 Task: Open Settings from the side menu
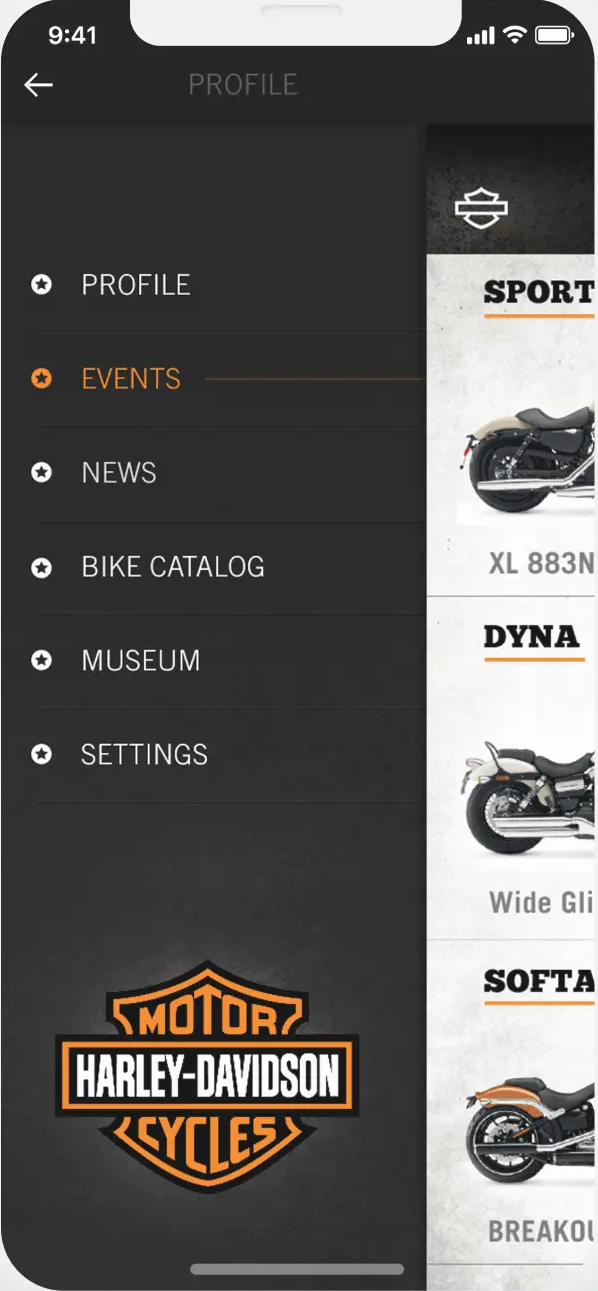(x=145, y=754)
